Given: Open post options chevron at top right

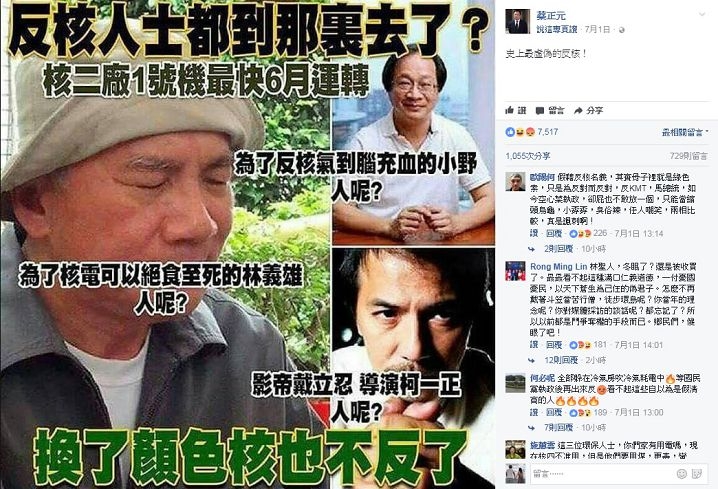Looking at the screenshot, I should [x=702, y=15].
